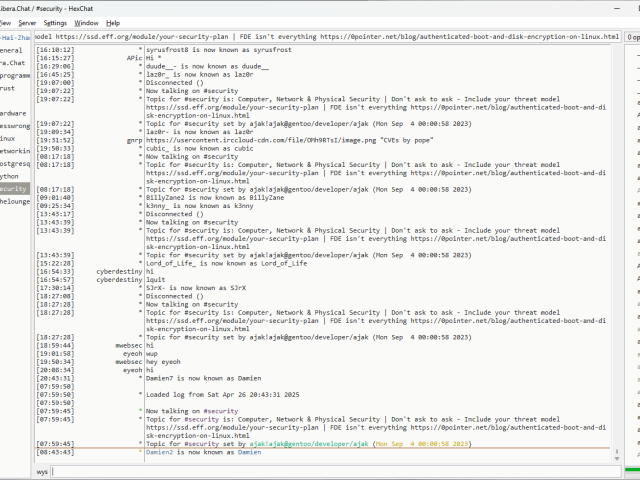Open the Help menu
Screen dimensions: 640x480
pyautogui.click(x=113, y=22)
